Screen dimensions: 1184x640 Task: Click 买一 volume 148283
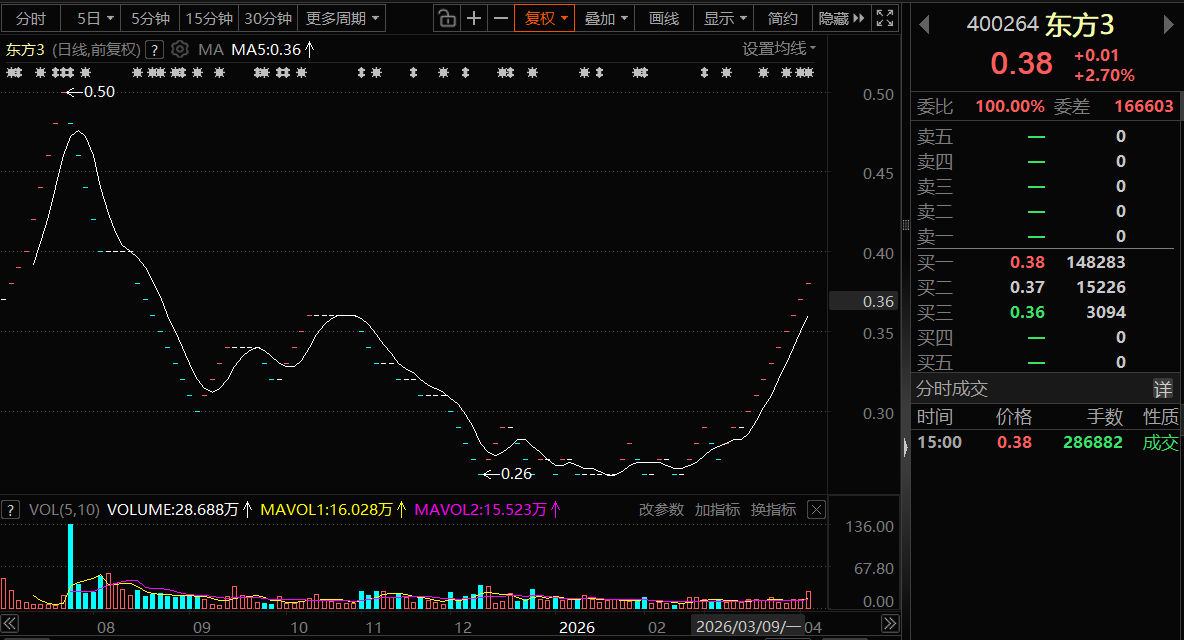1096,263
